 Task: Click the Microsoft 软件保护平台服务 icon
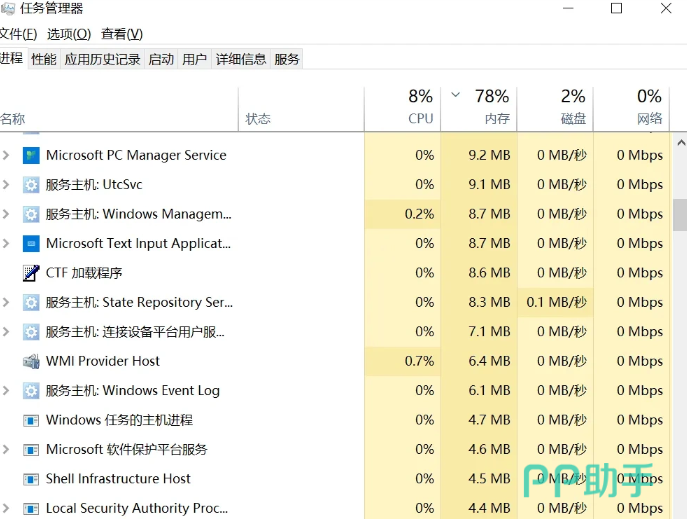tap(31, 450)
